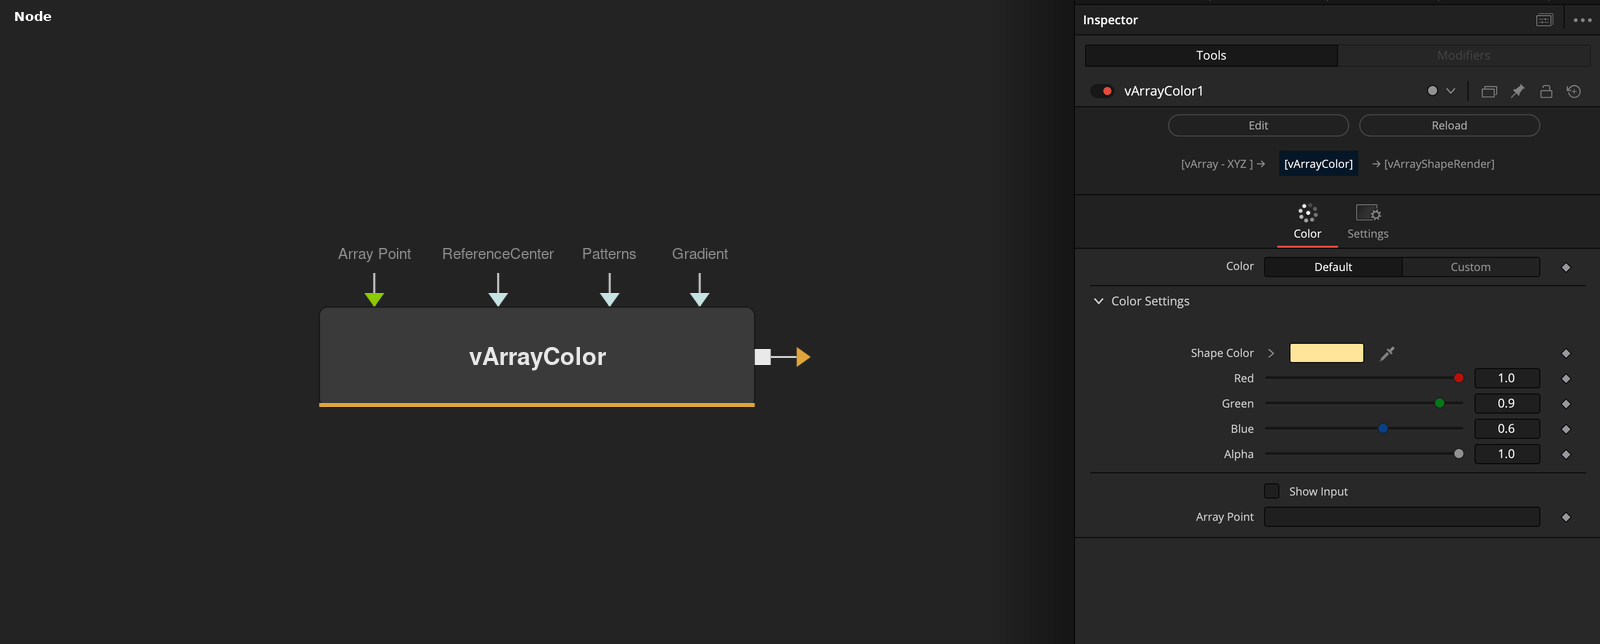Pin the vArrayColor1 tool controls
This screenshot has height=644, width=1600.
[1517, 91]
